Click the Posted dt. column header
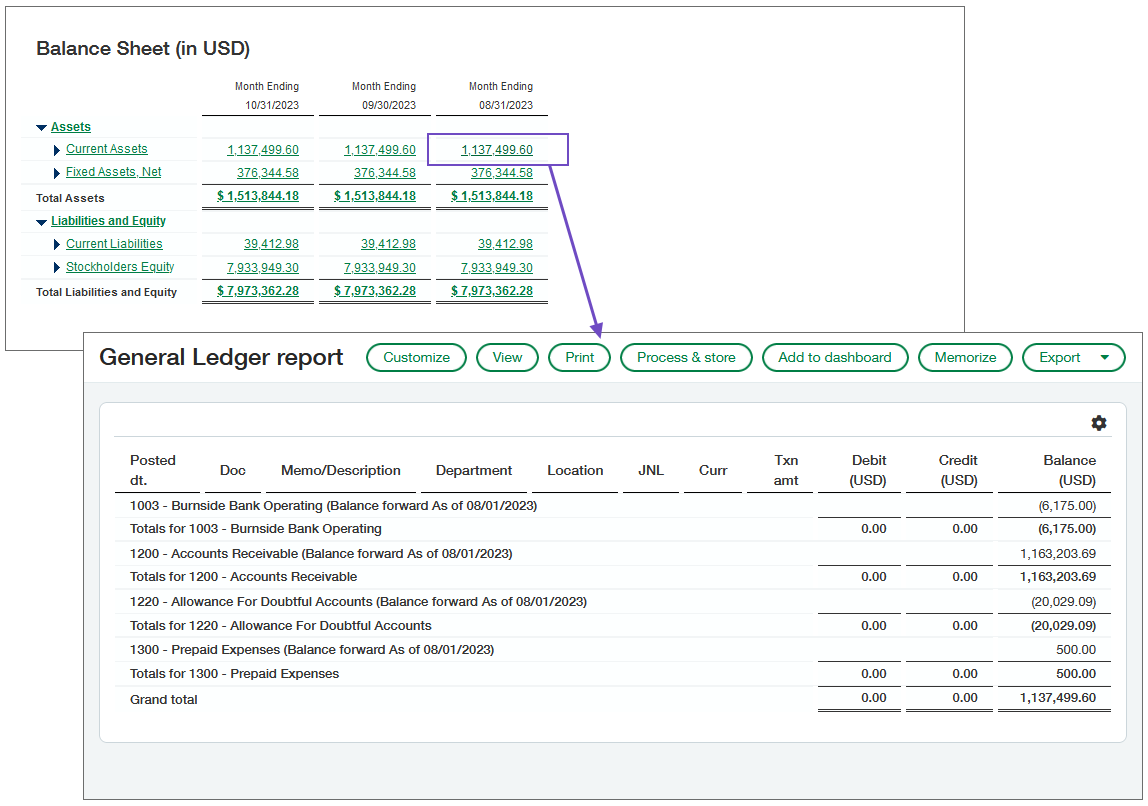This screenshot has width=1148, height=806. [x=151, y=468]
